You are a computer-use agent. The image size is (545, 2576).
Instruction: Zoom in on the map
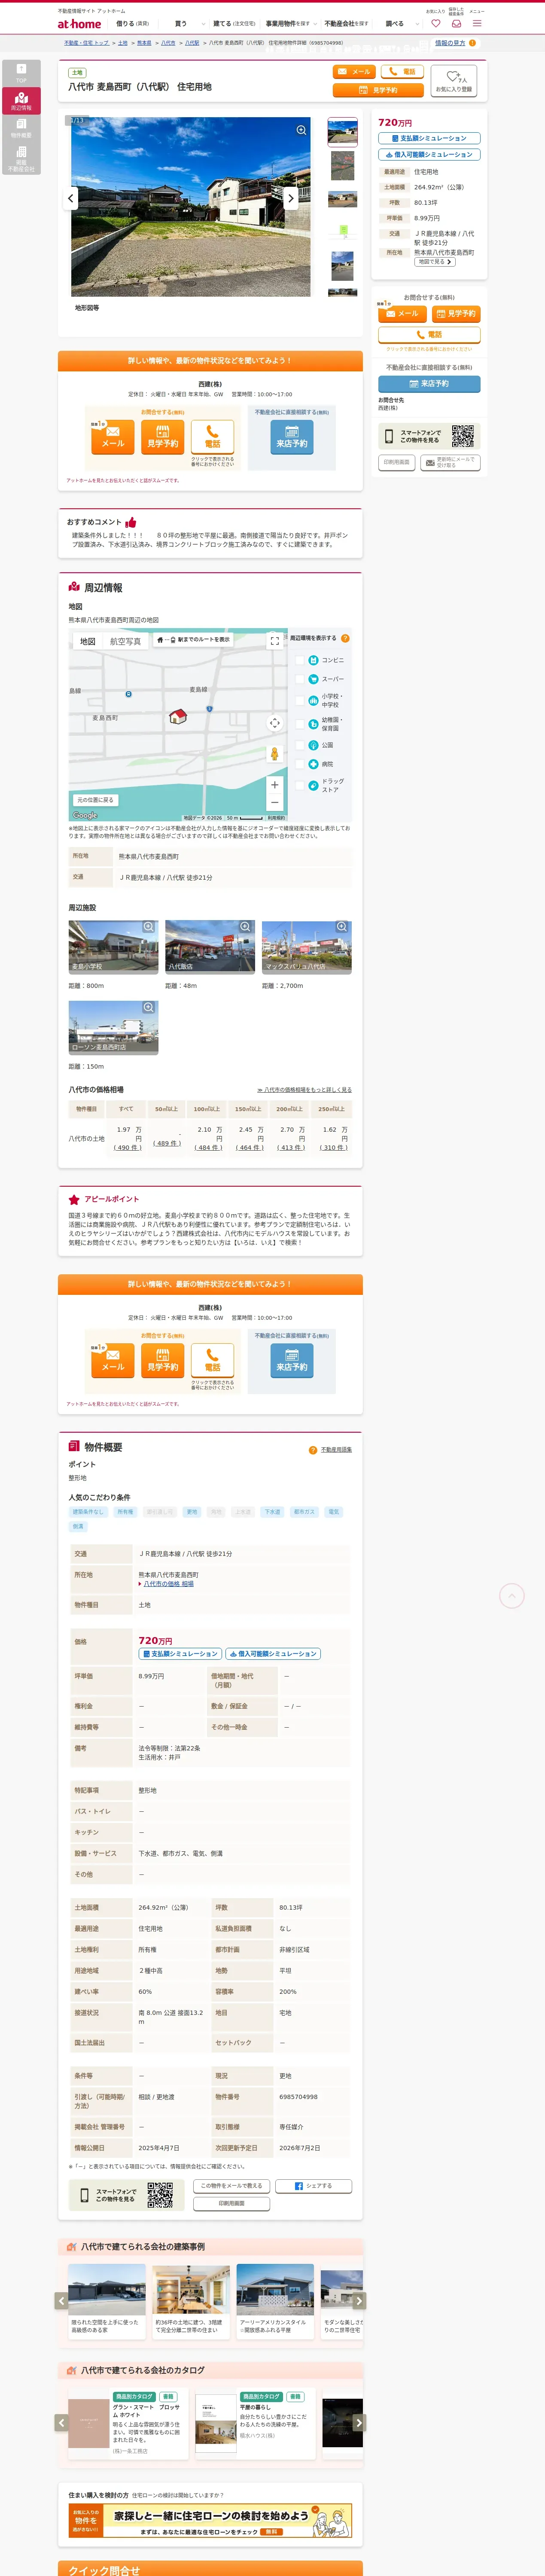pyautogui.click(x=274, y=785)
